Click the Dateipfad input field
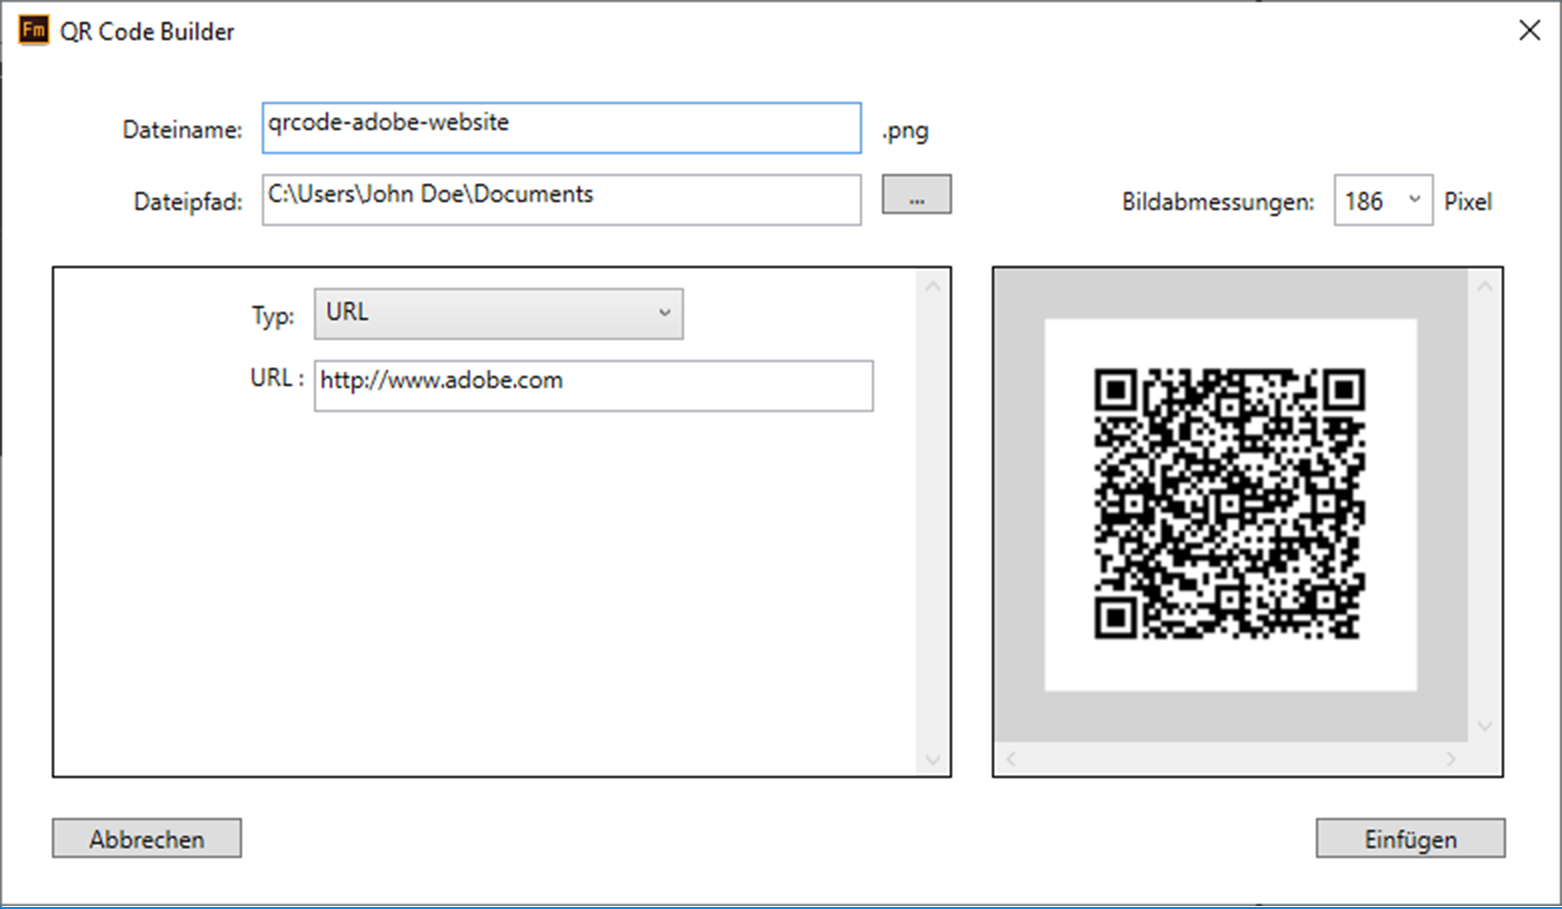 click(x=560, y=199)
